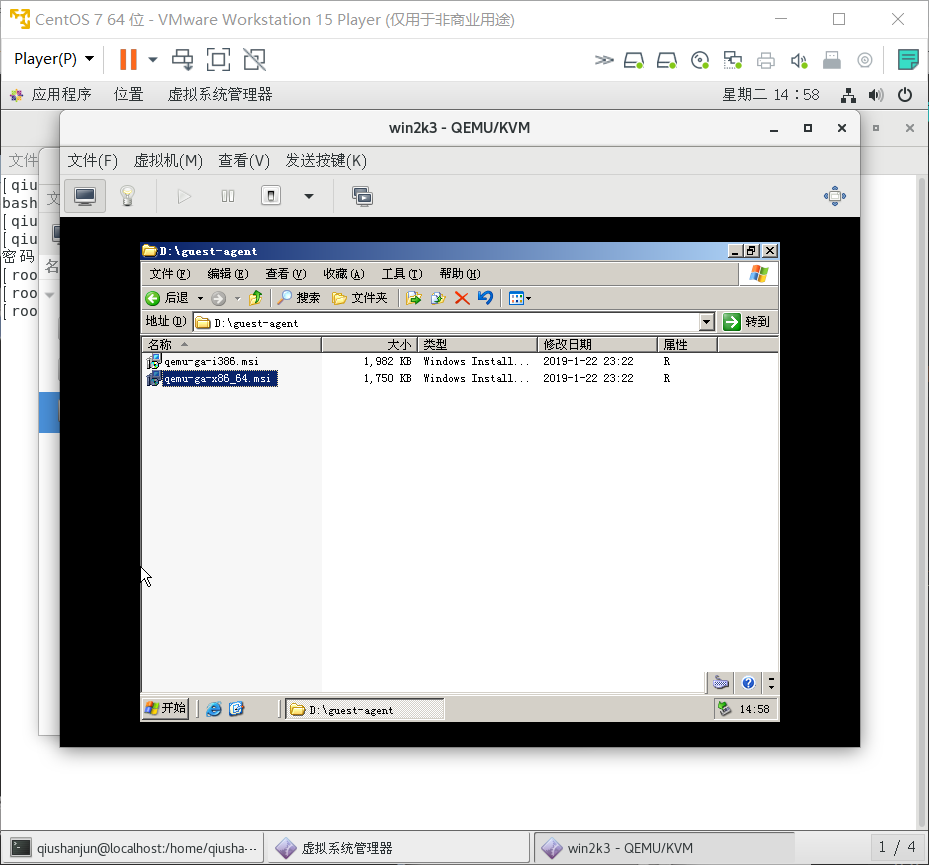Open the Explorer views dropdown arrow
Viewport: 929px width, 865px height.
point(528,298)
